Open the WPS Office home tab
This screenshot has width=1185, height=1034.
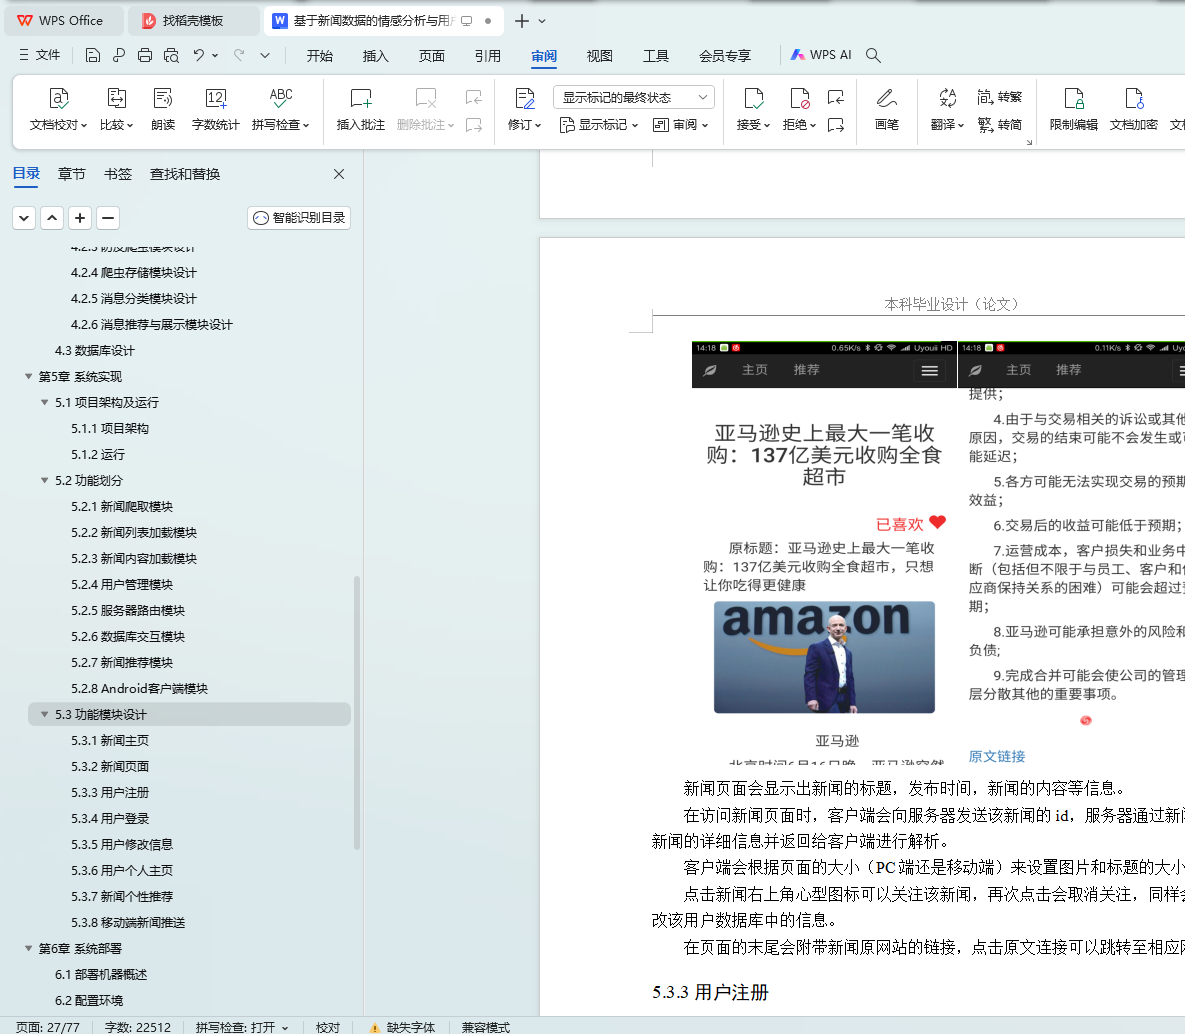[63, 20]
